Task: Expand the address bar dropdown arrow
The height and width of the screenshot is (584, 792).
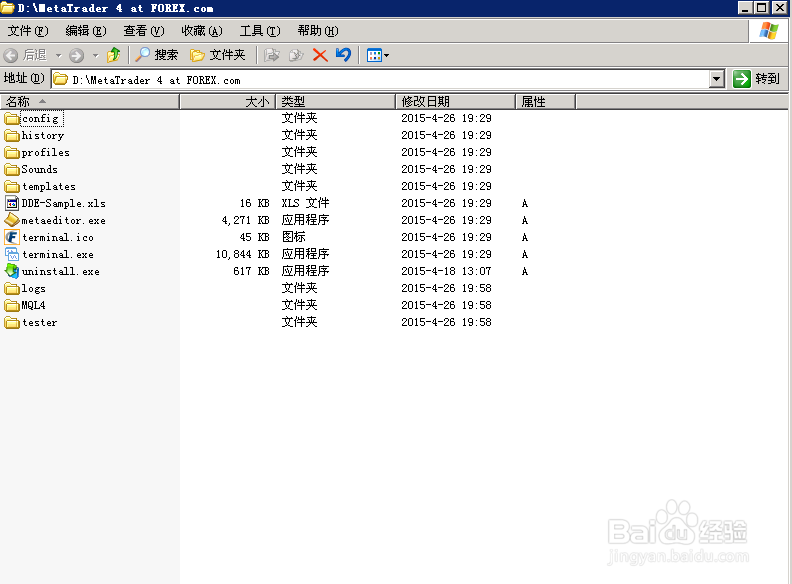Action: tap(717, 79)
